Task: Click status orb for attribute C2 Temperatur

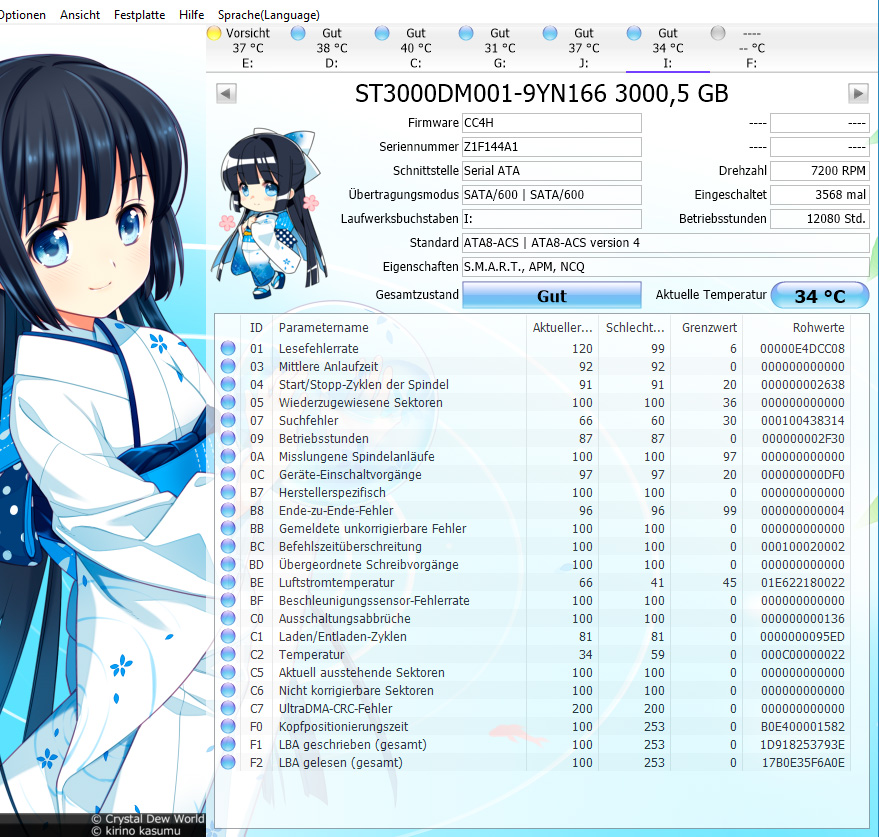Action: click(x=228, y=654)
